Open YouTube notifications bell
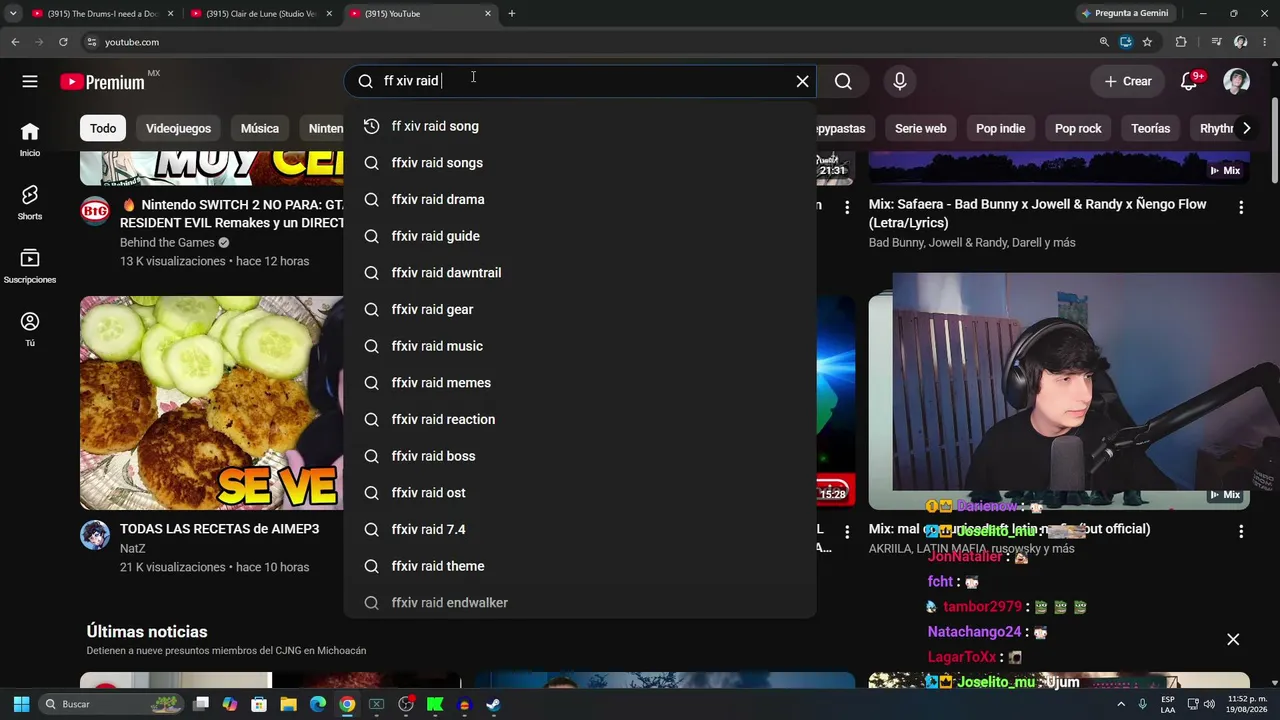This screenshot has width=1280, height=720. tap(1189, 81)
